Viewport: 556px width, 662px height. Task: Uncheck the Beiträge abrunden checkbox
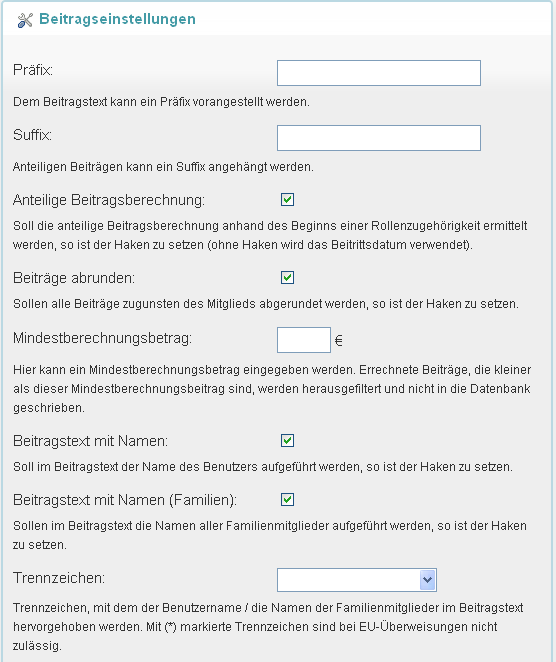click(x=287, y=277)
